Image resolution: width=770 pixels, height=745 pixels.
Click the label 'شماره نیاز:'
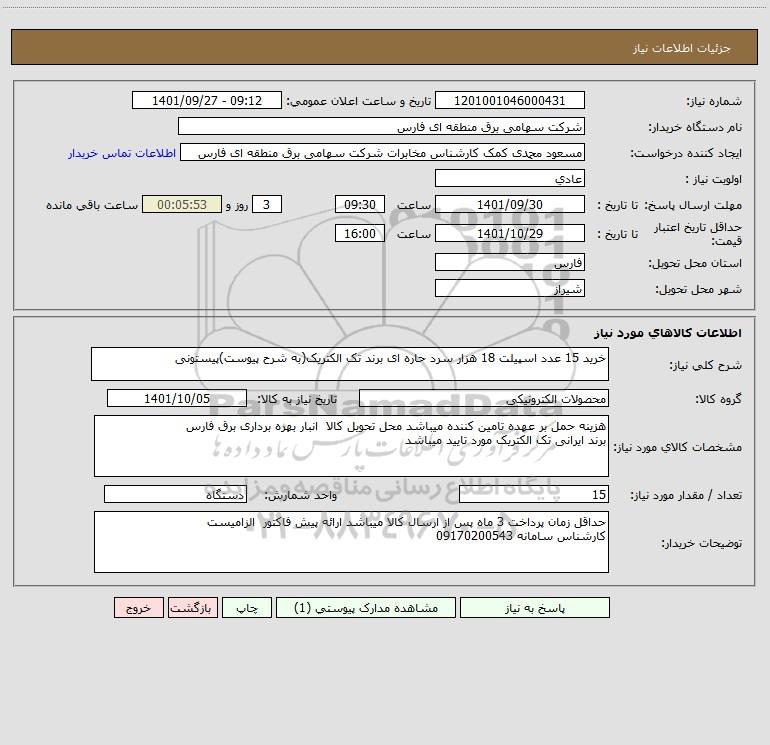(x=714, y=101)
